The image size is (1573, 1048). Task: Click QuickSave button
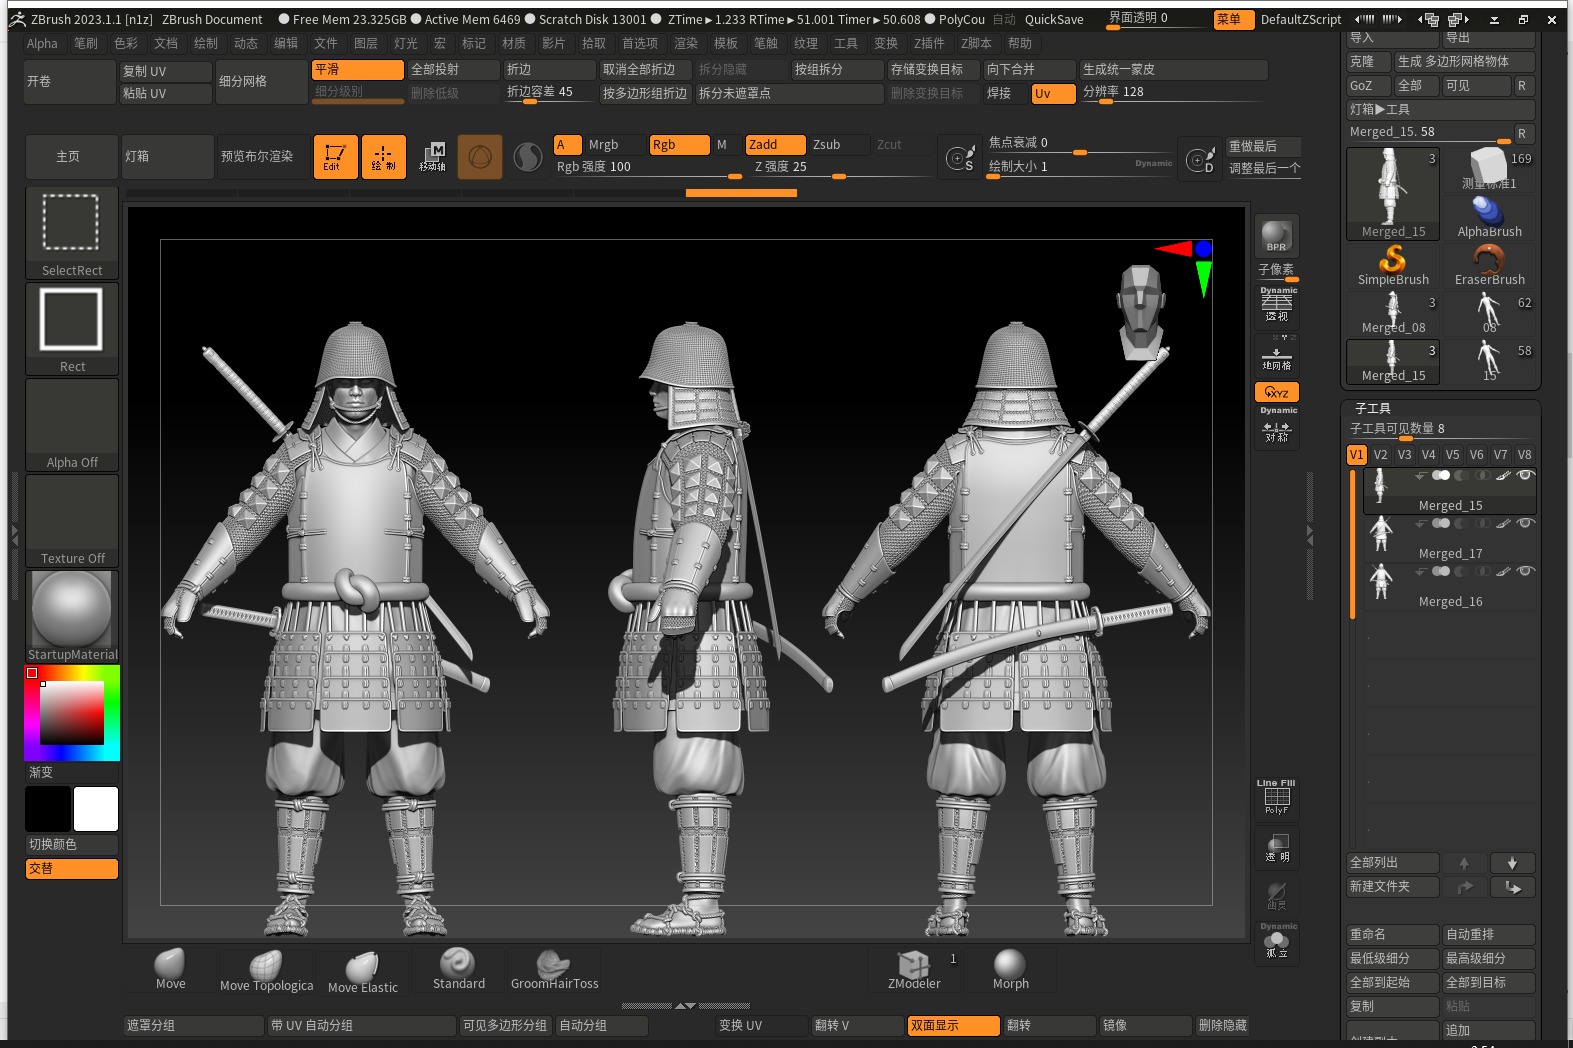coord(1054,19)
